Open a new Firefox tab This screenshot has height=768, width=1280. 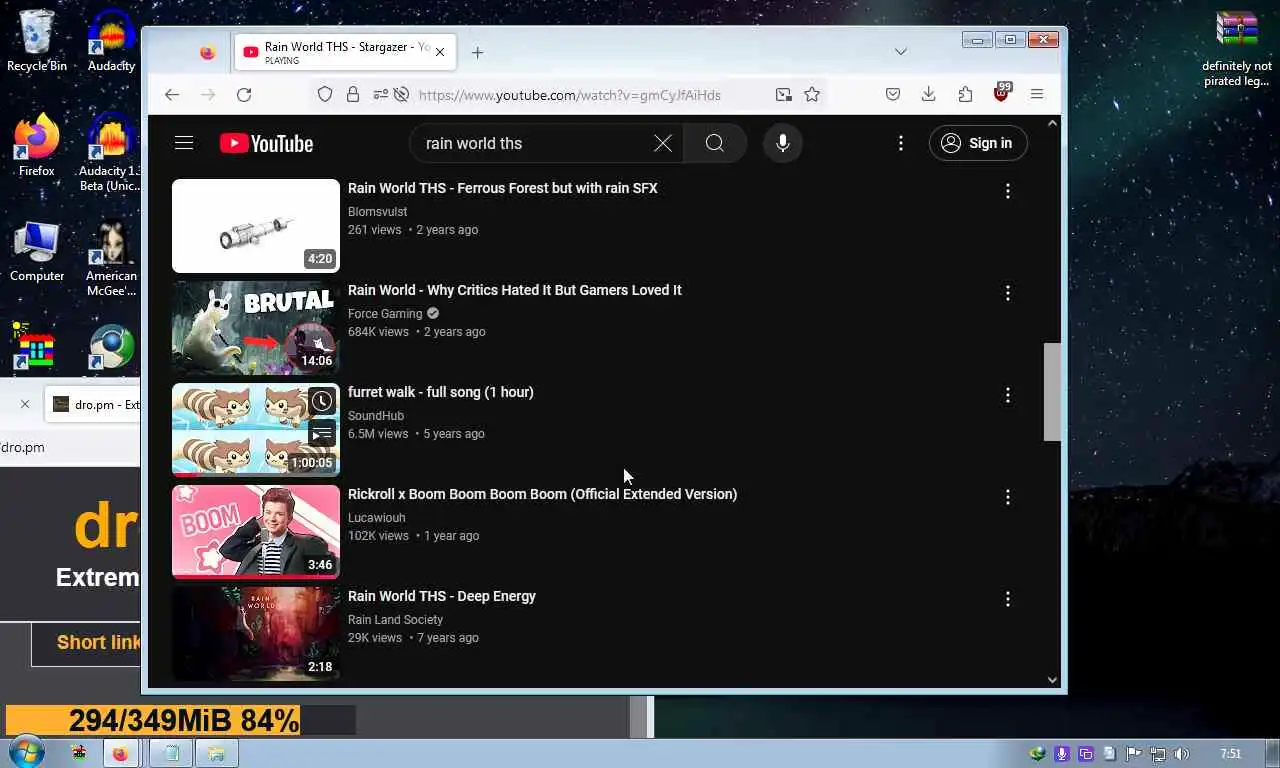477,53
